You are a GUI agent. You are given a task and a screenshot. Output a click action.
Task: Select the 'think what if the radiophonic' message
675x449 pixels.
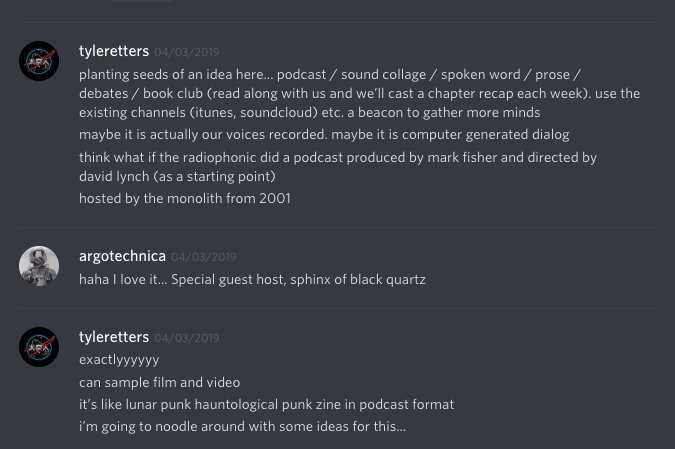tap(338, 167)
